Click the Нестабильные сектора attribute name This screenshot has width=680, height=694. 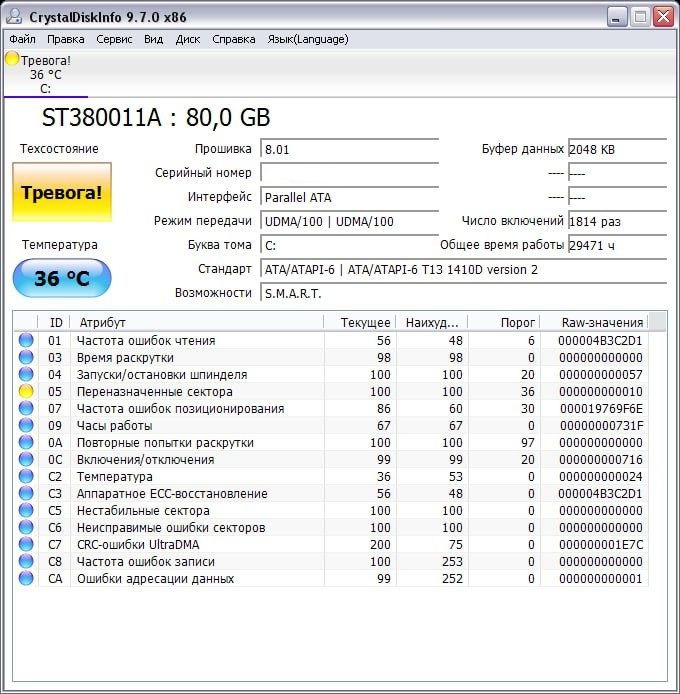(x=143, y=510)
